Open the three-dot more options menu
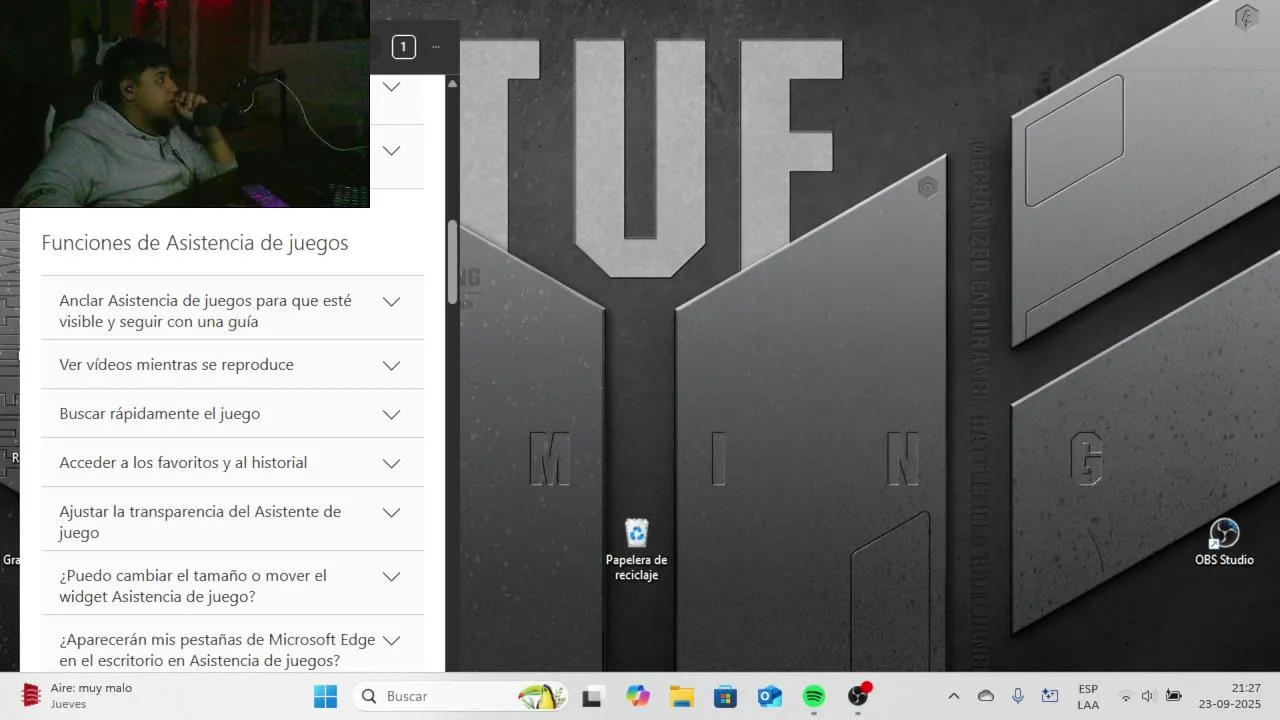This screenshot has width=1280, height=720. pyautogui.click(x=436, y=47)
